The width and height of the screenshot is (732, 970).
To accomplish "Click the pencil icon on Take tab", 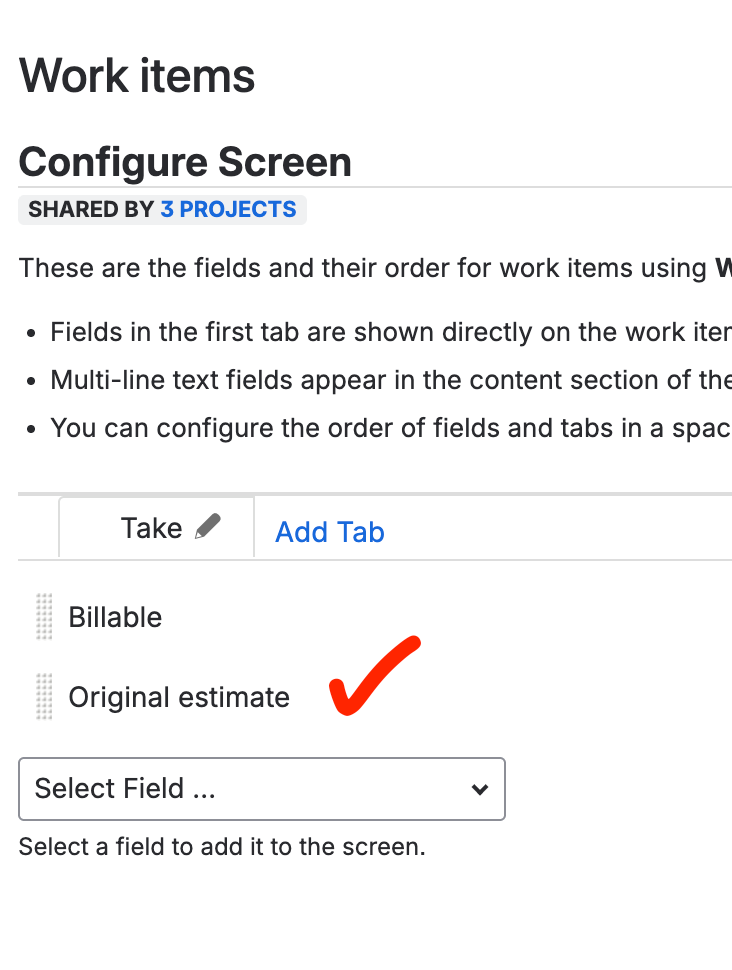I will [x=208, y=526].
